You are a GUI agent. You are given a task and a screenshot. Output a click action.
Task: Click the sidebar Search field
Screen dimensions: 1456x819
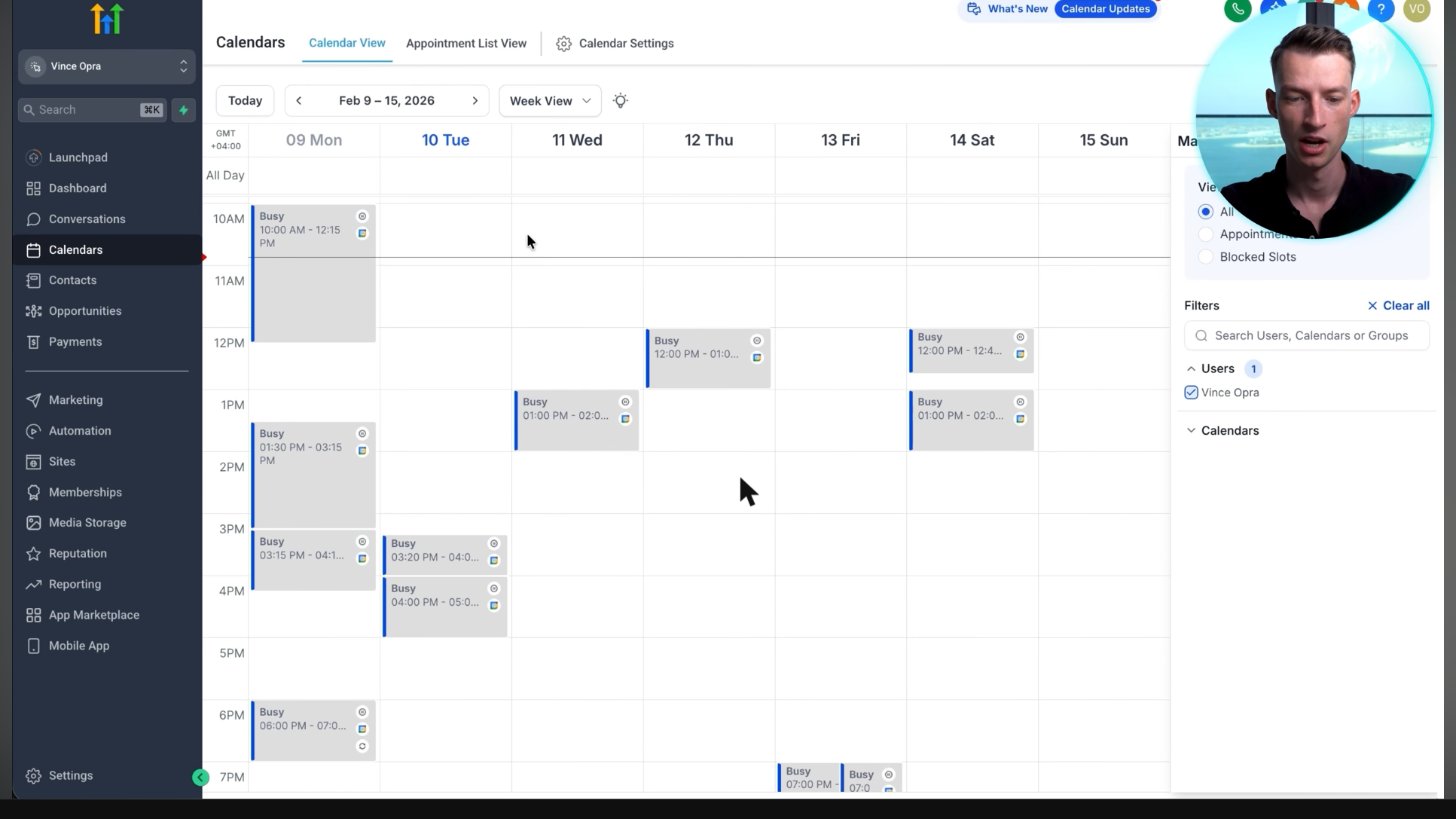[92, 110]
